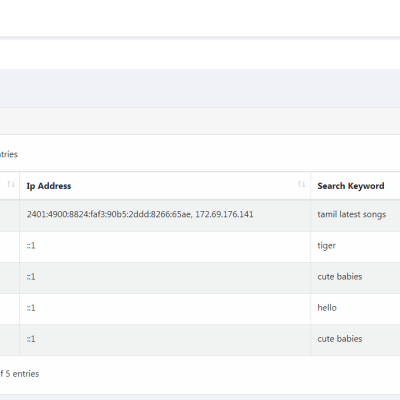Image resolution: width=400 pixels, height=400 pixels.
Task: Click the ::1 address in hello row
Action: [x=31, y=308]
